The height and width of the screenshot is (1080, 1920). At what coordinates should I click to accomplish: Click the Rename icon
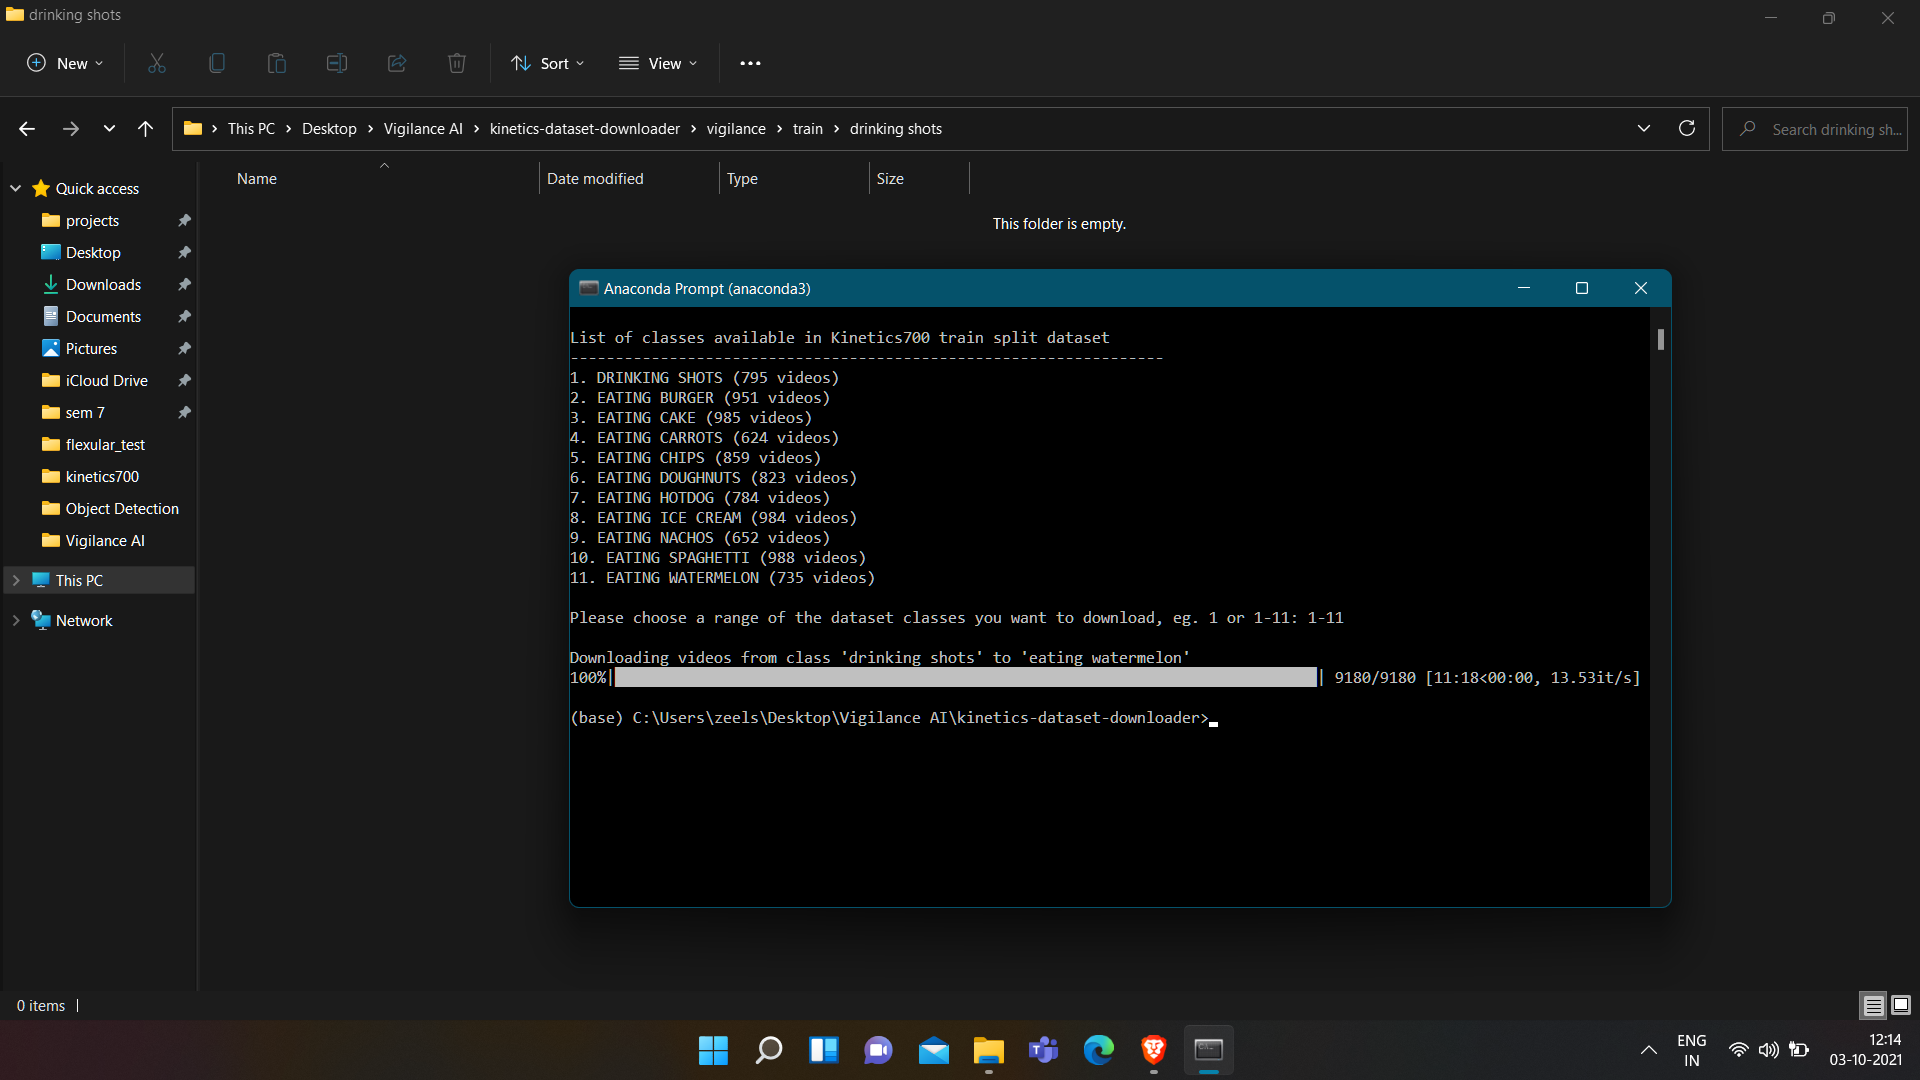click(336, 63)
